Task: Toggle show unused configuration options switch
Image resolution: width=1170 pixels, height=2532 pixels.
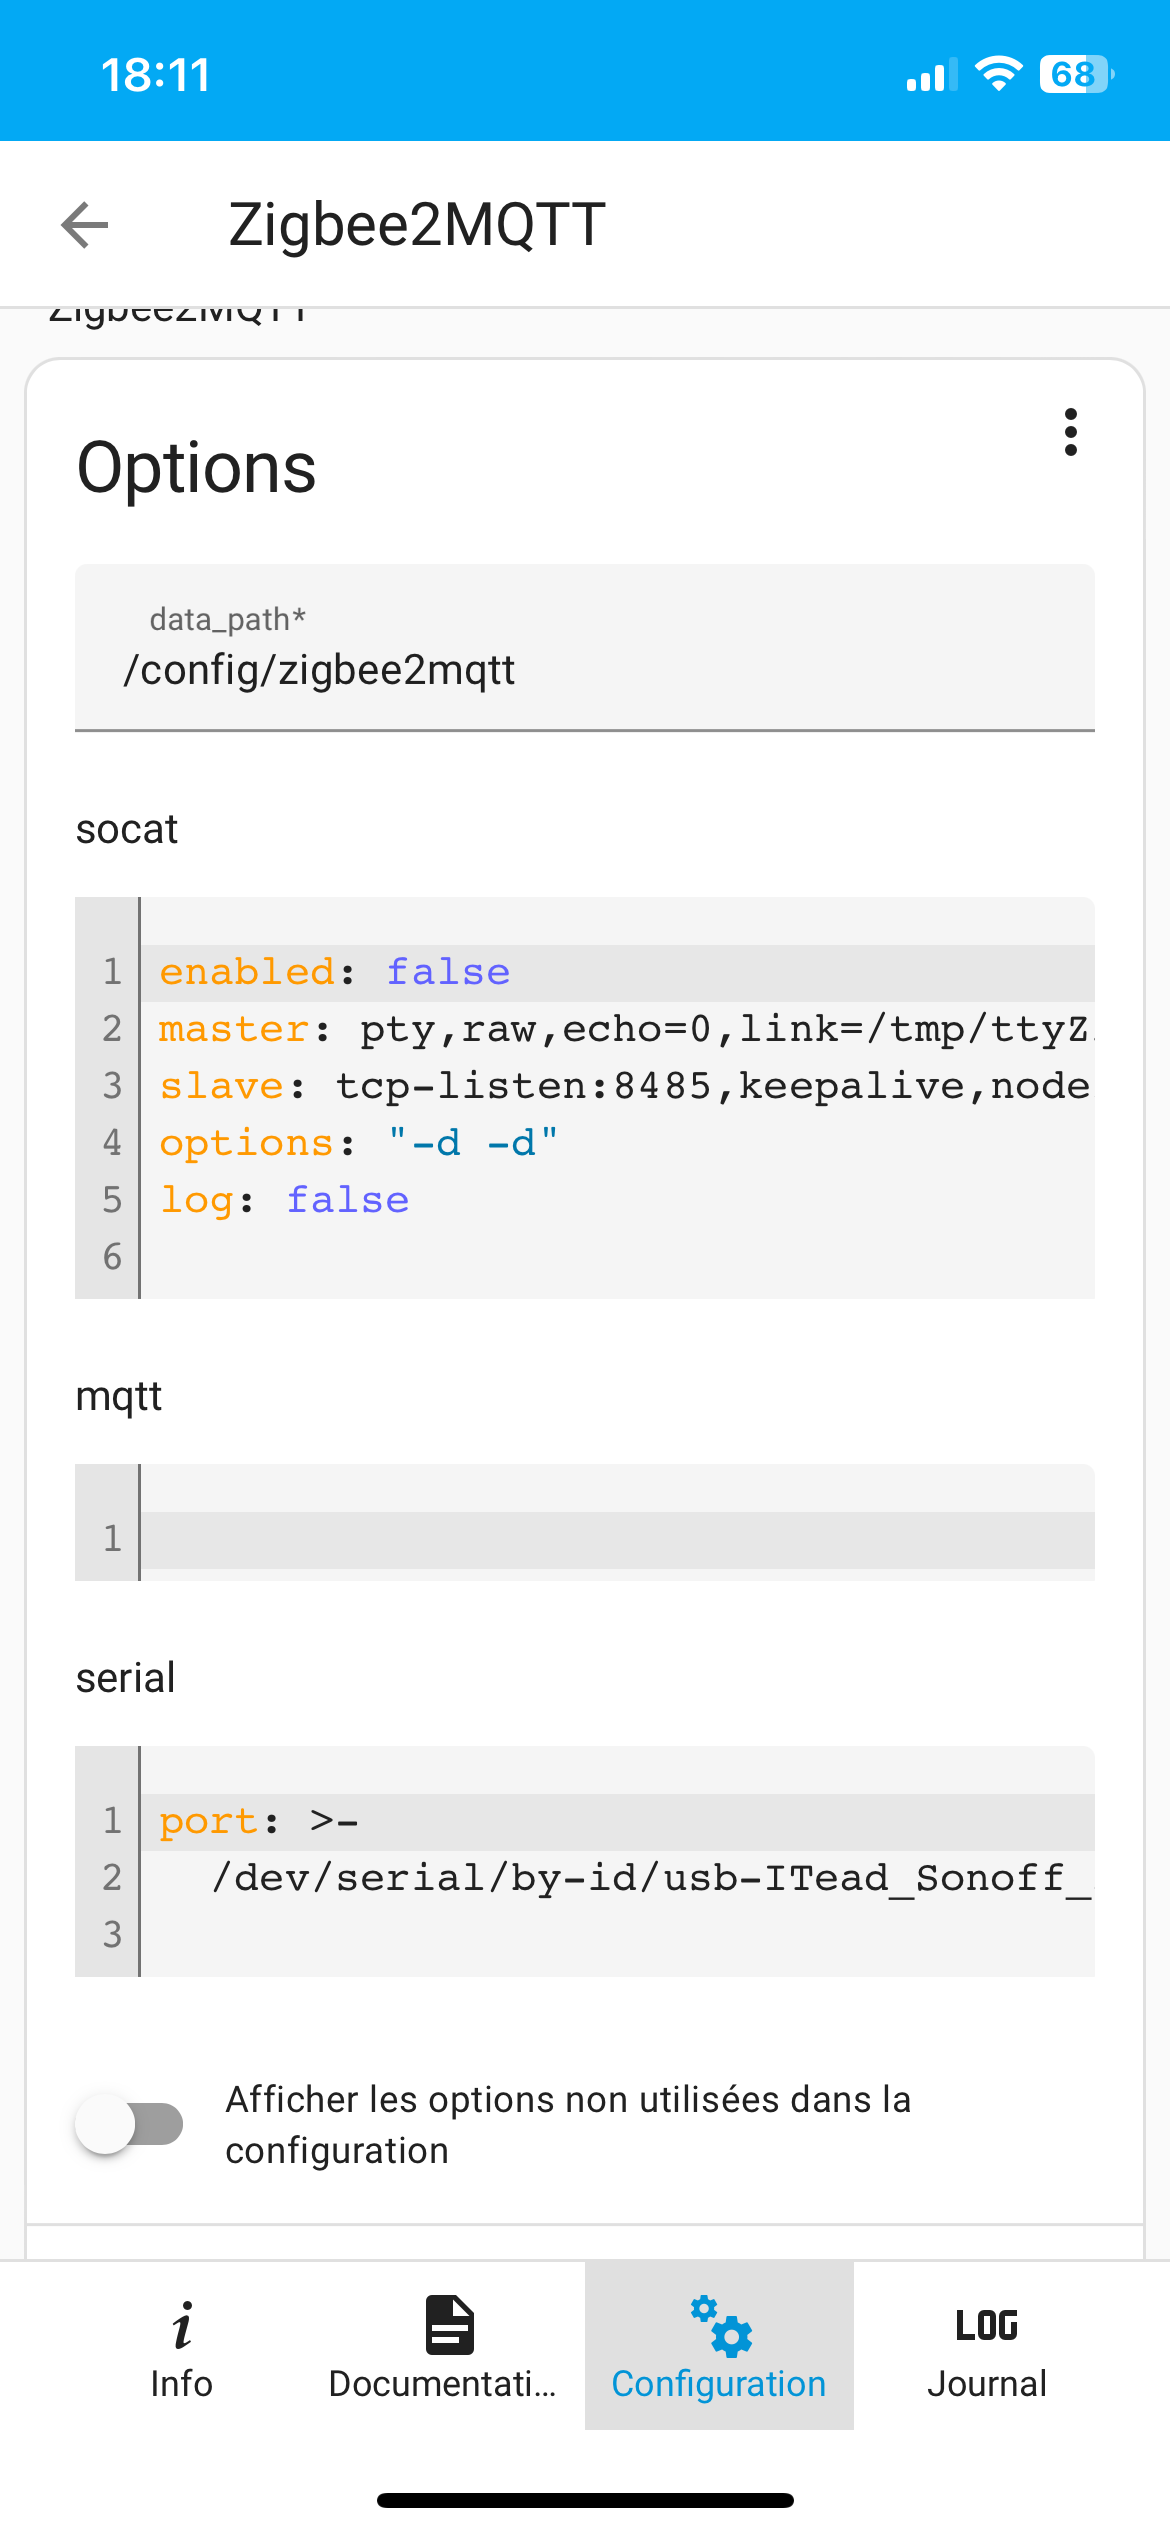Action: [x=129, y=2124]
